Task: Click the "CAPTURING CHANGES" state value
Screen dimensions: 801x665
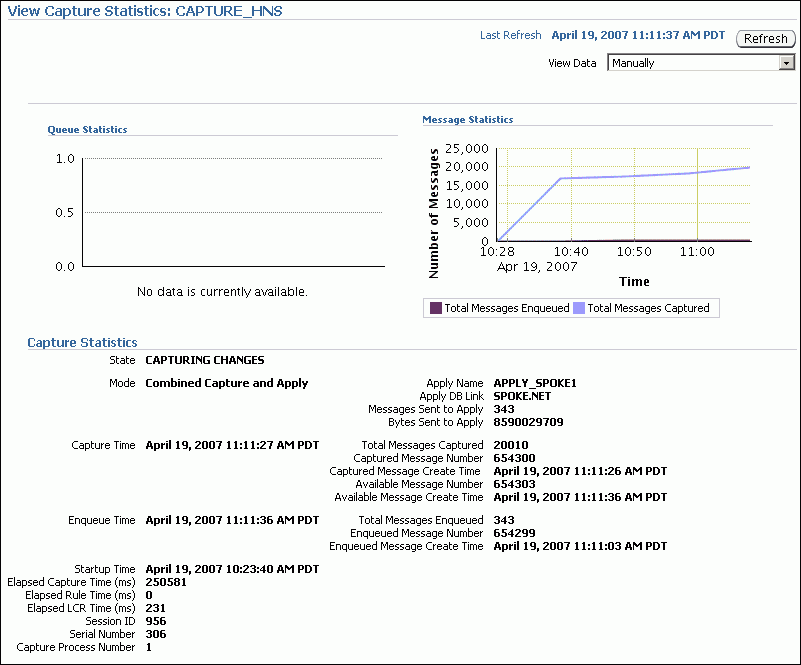Action: click(204, 360)
